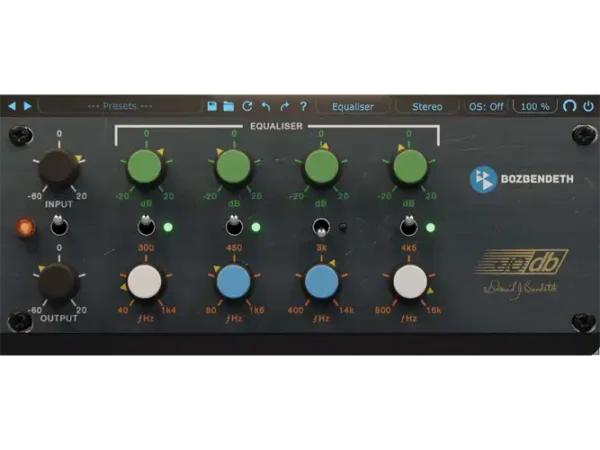Reload preset with circular arrow icon
The image size is (600, 450).
(x=247, y=106)
